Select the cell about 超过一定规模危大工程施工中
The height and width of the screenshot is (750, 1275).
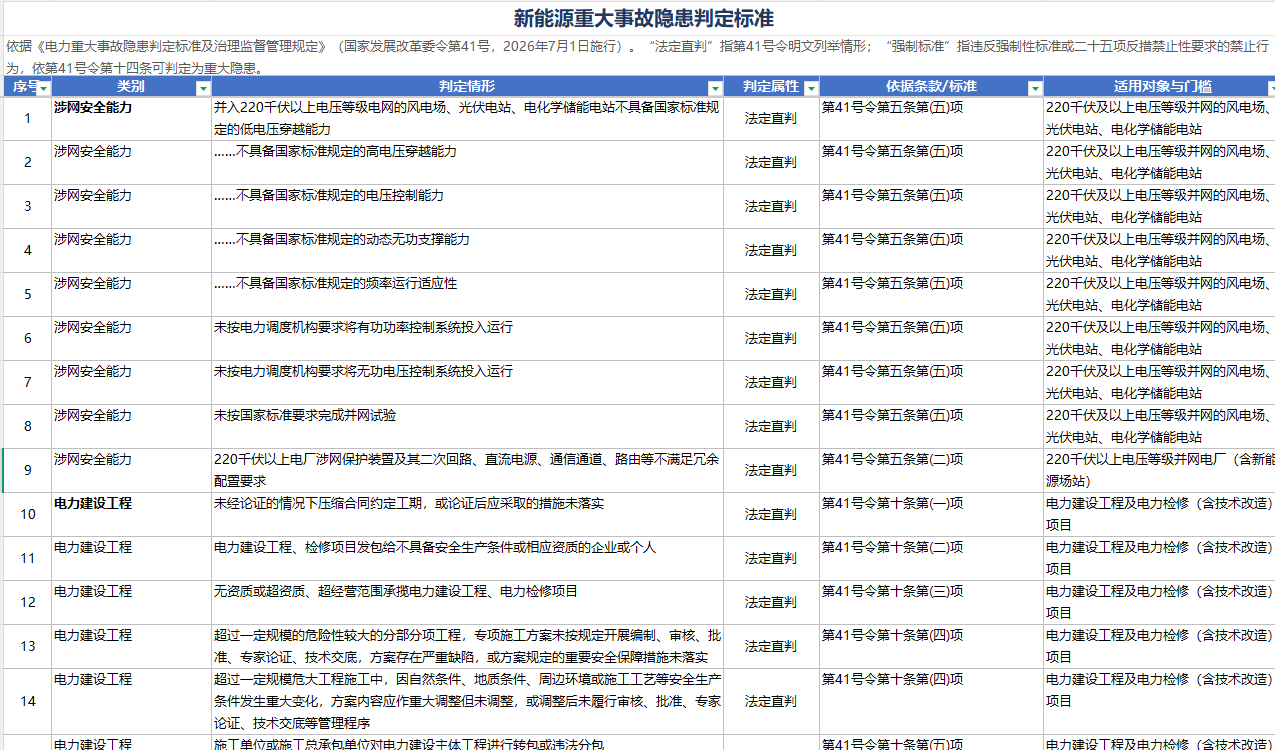point(467,702)
